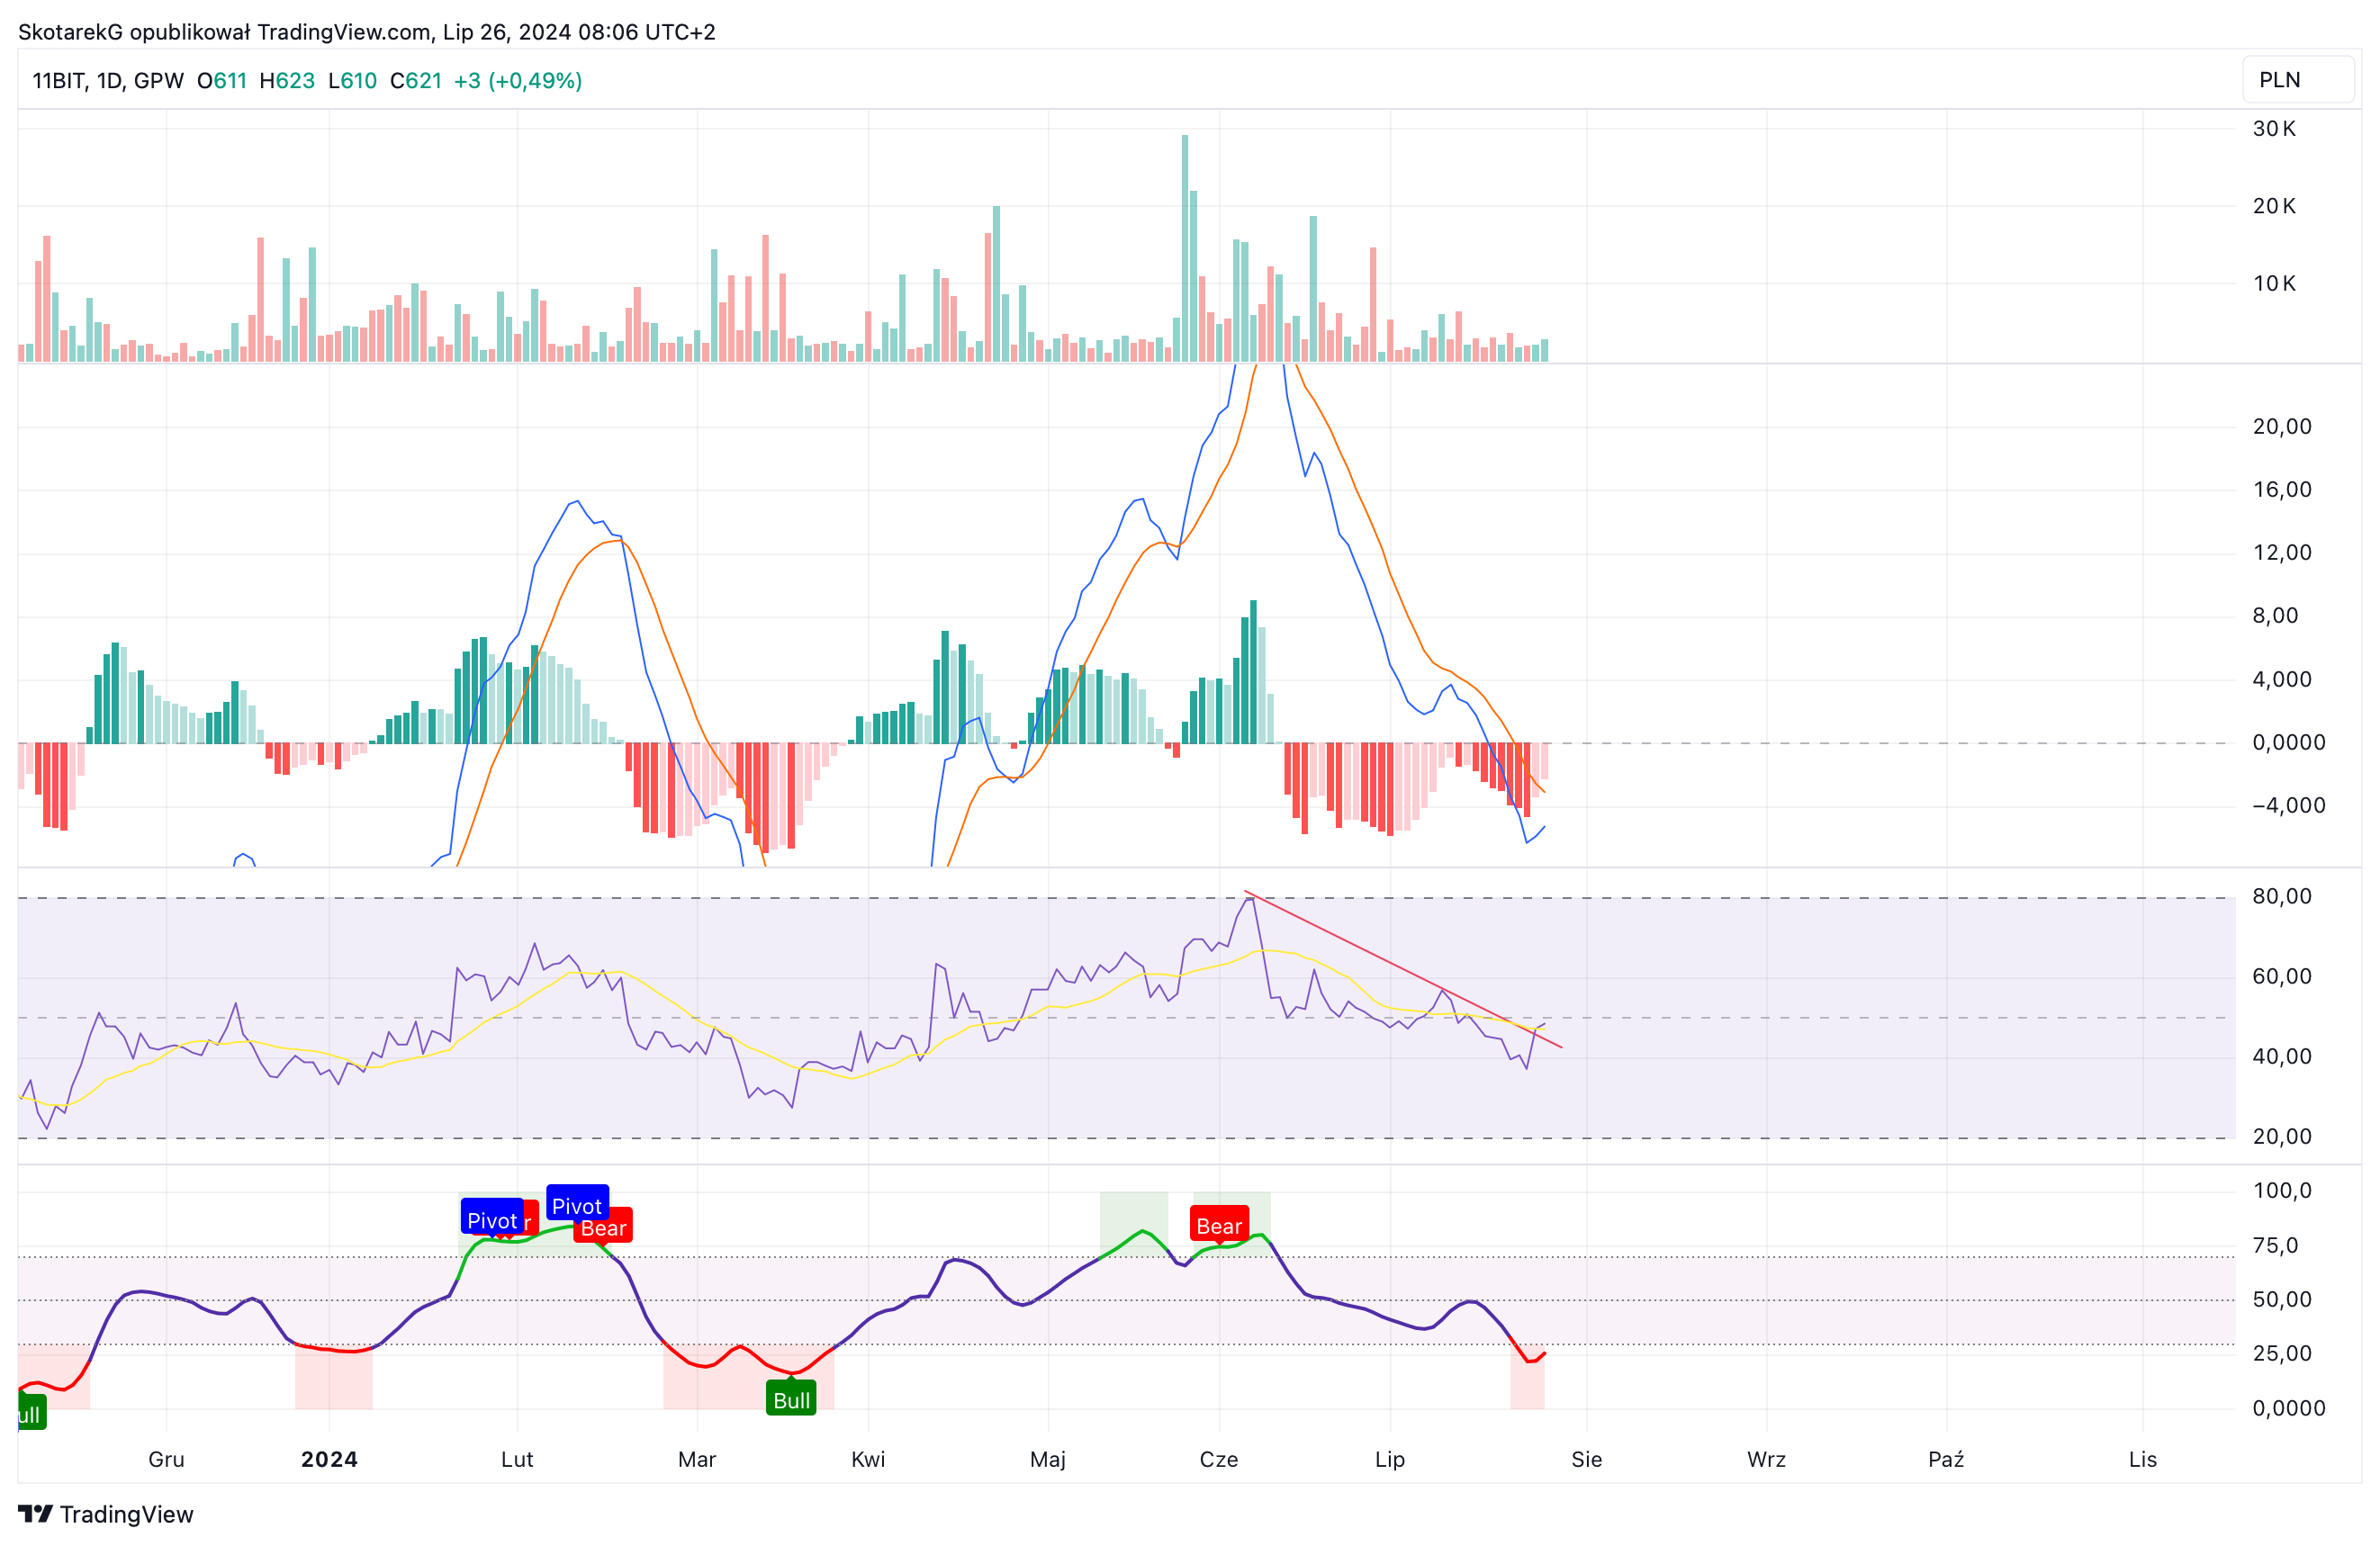The height and width of the screenshot is (1546, 2380).
Task: Click the 100,0 oscillator scale label
Action: [x=2282, y=1191]
